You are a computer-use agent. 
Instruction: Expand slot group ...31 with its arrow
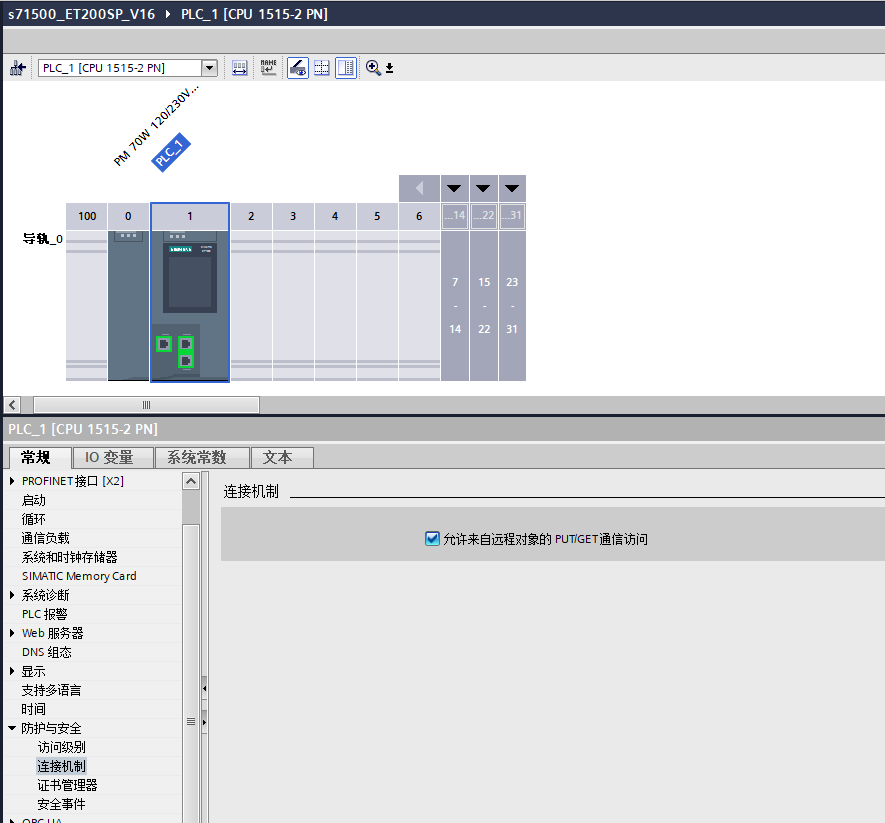pyautogui.click(x=512, y=188)
